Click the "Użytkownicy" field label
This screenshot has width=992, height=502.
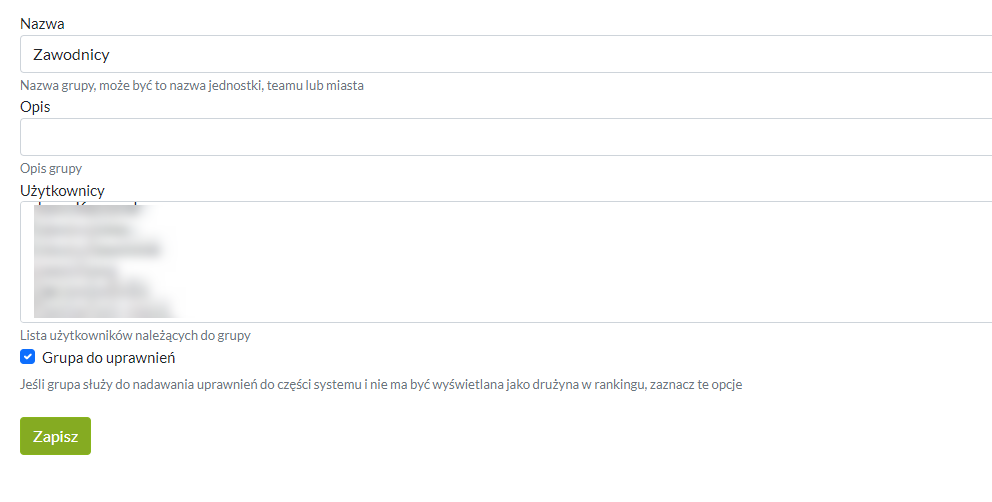click(62, 190)
